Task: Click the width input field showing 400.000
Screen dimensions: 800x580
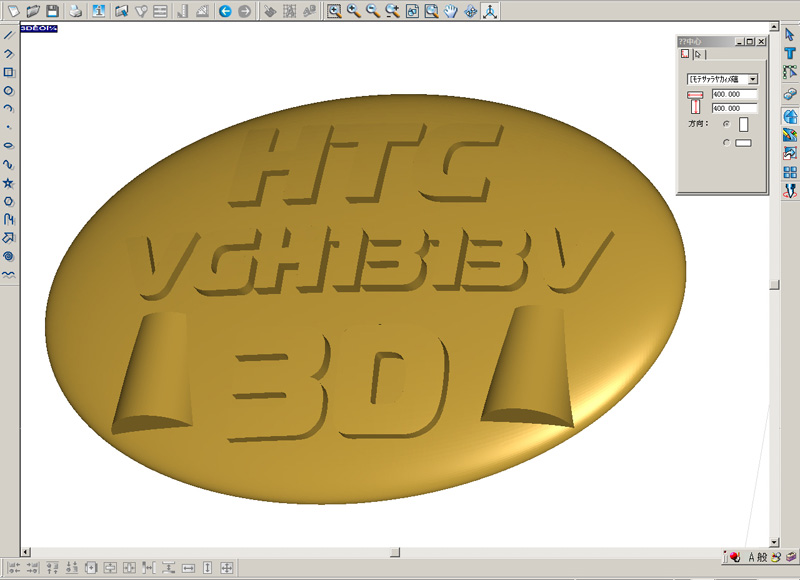Action: 733,94
